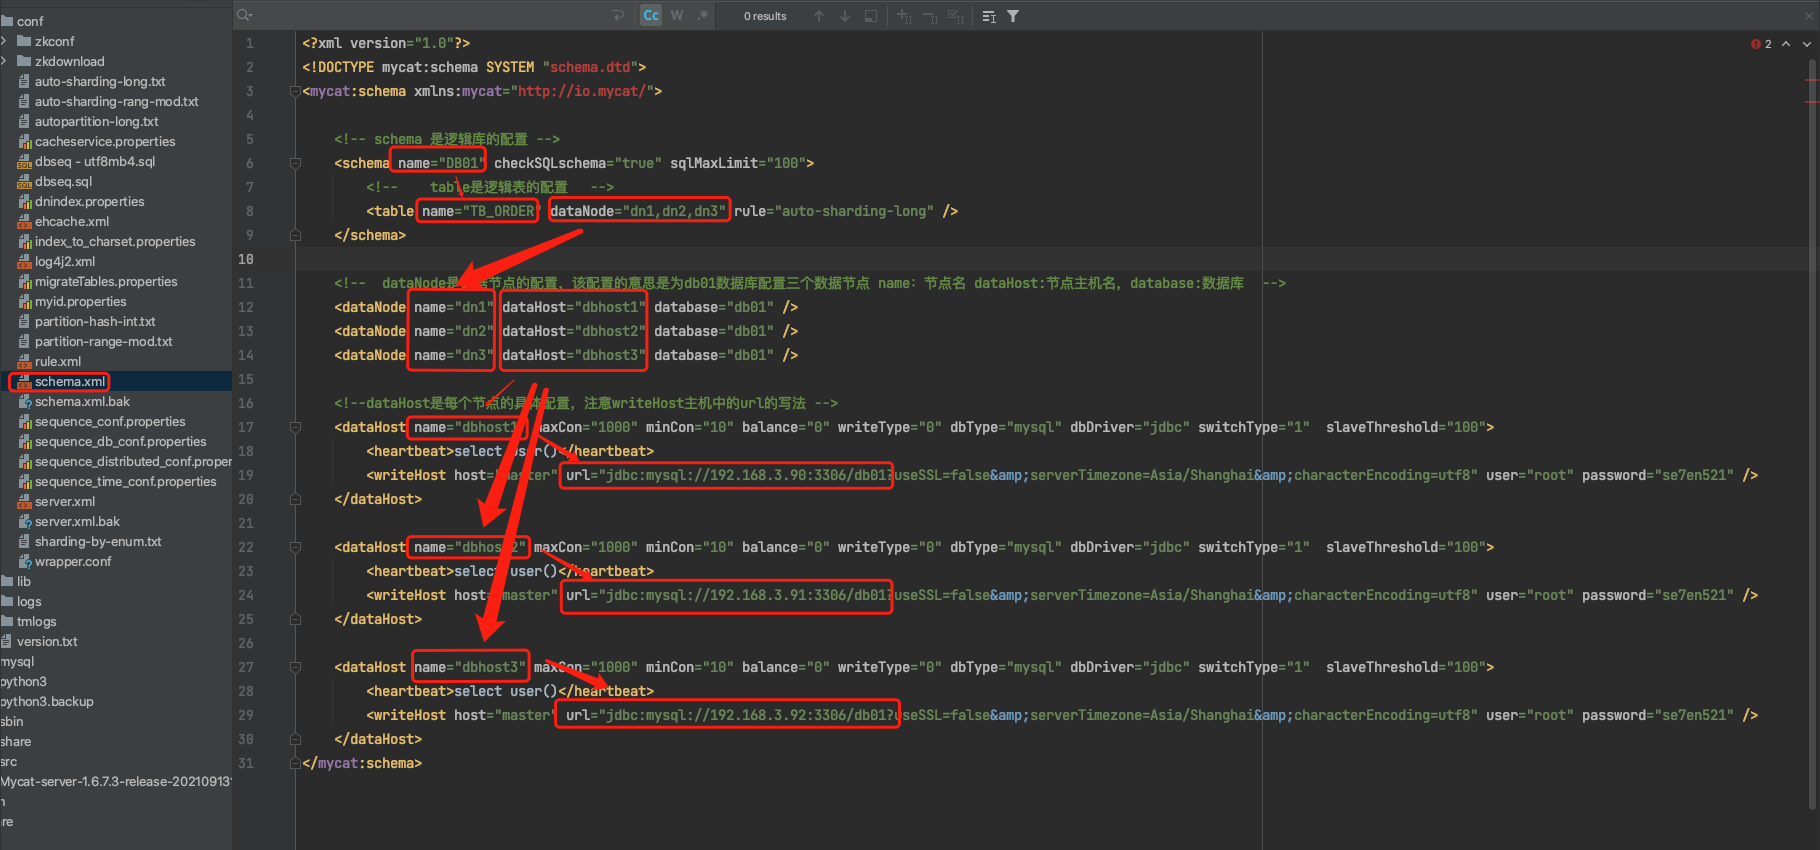Enable Regex search option
The height and width of the screenshot is (850, 1820).
[703, 16]
